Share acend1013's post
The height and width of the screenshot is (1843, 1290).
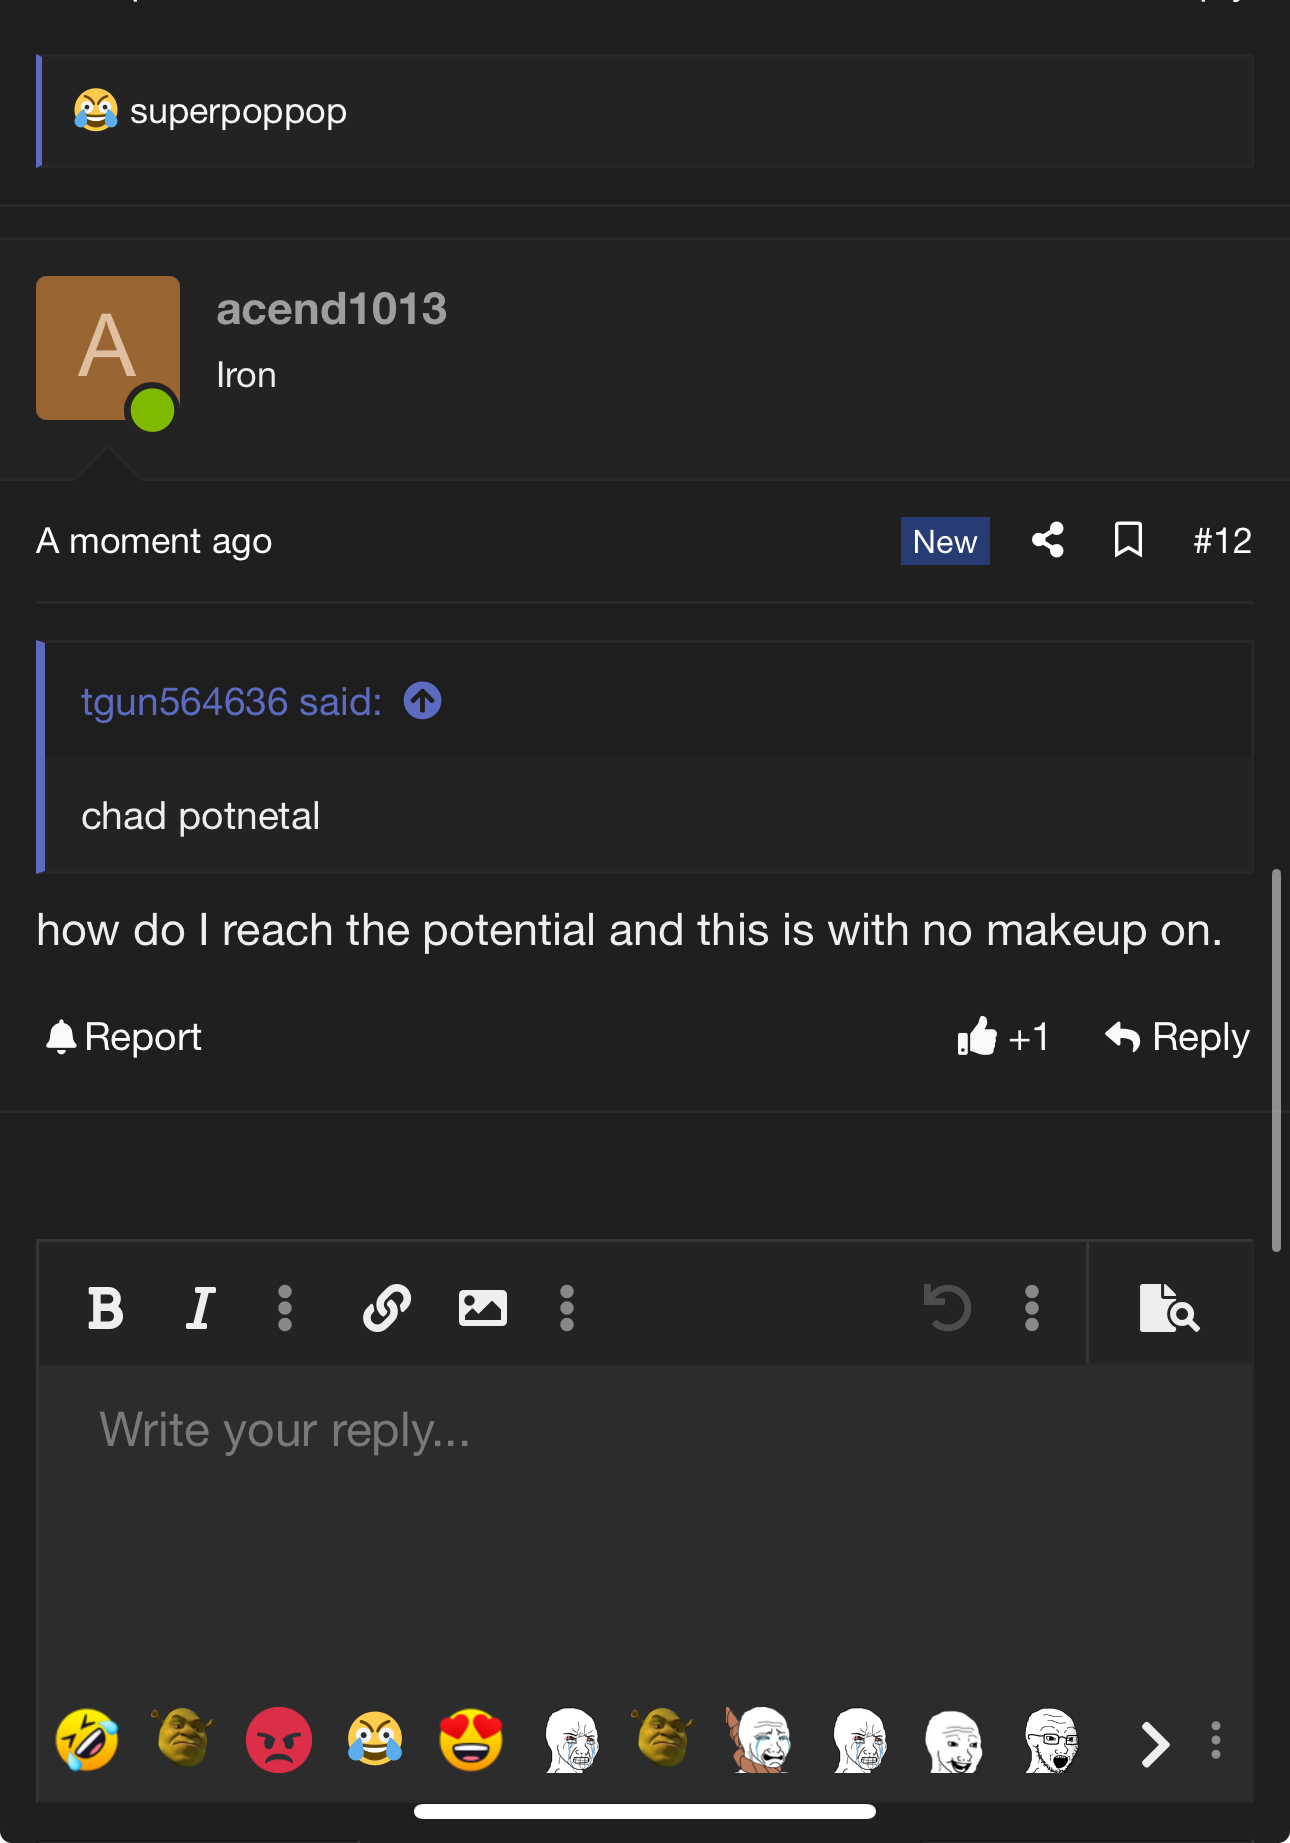[1048, 540]
